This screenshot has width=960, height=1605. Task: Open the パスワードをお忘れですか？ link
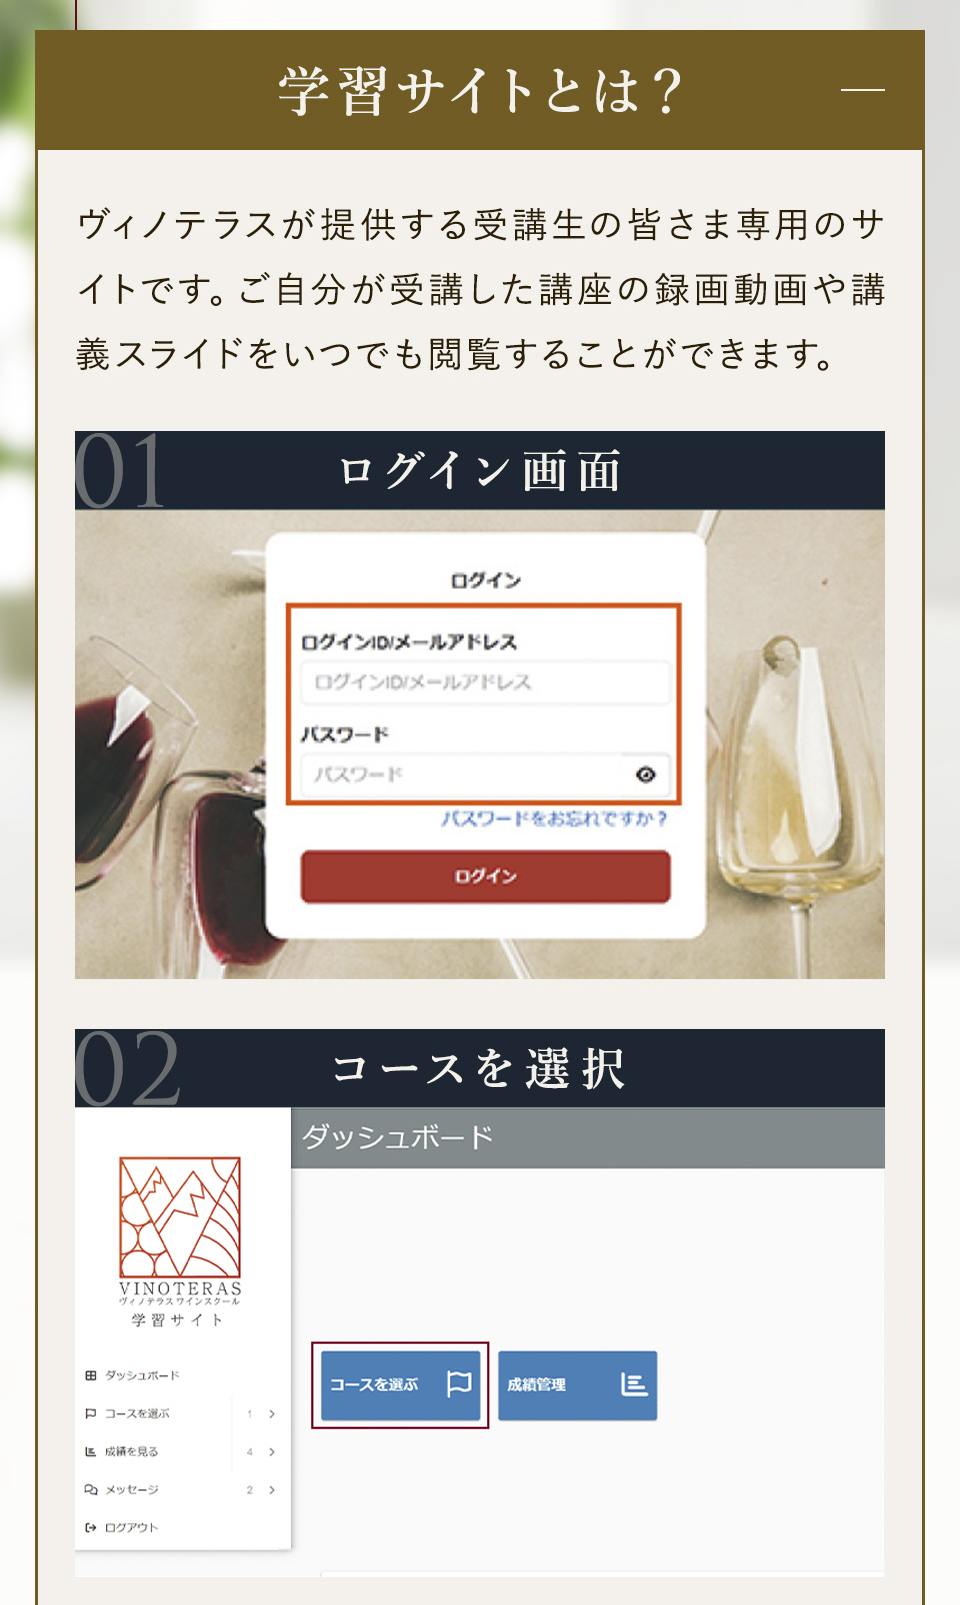554,818
